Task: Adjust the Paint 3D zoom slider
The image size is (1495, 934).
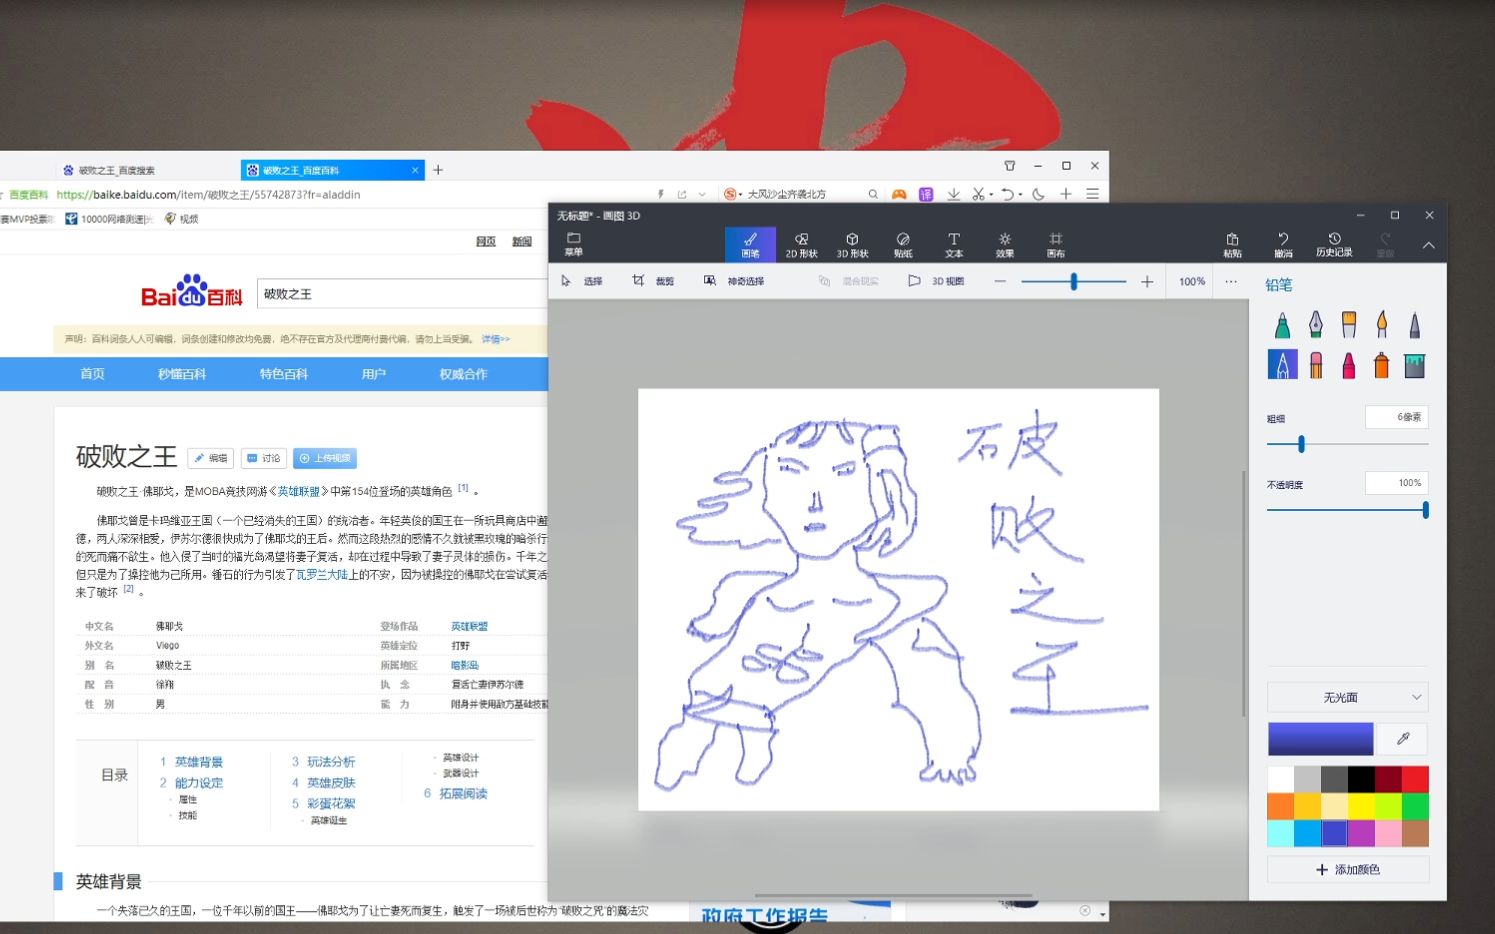Action: pos(1073,282)
